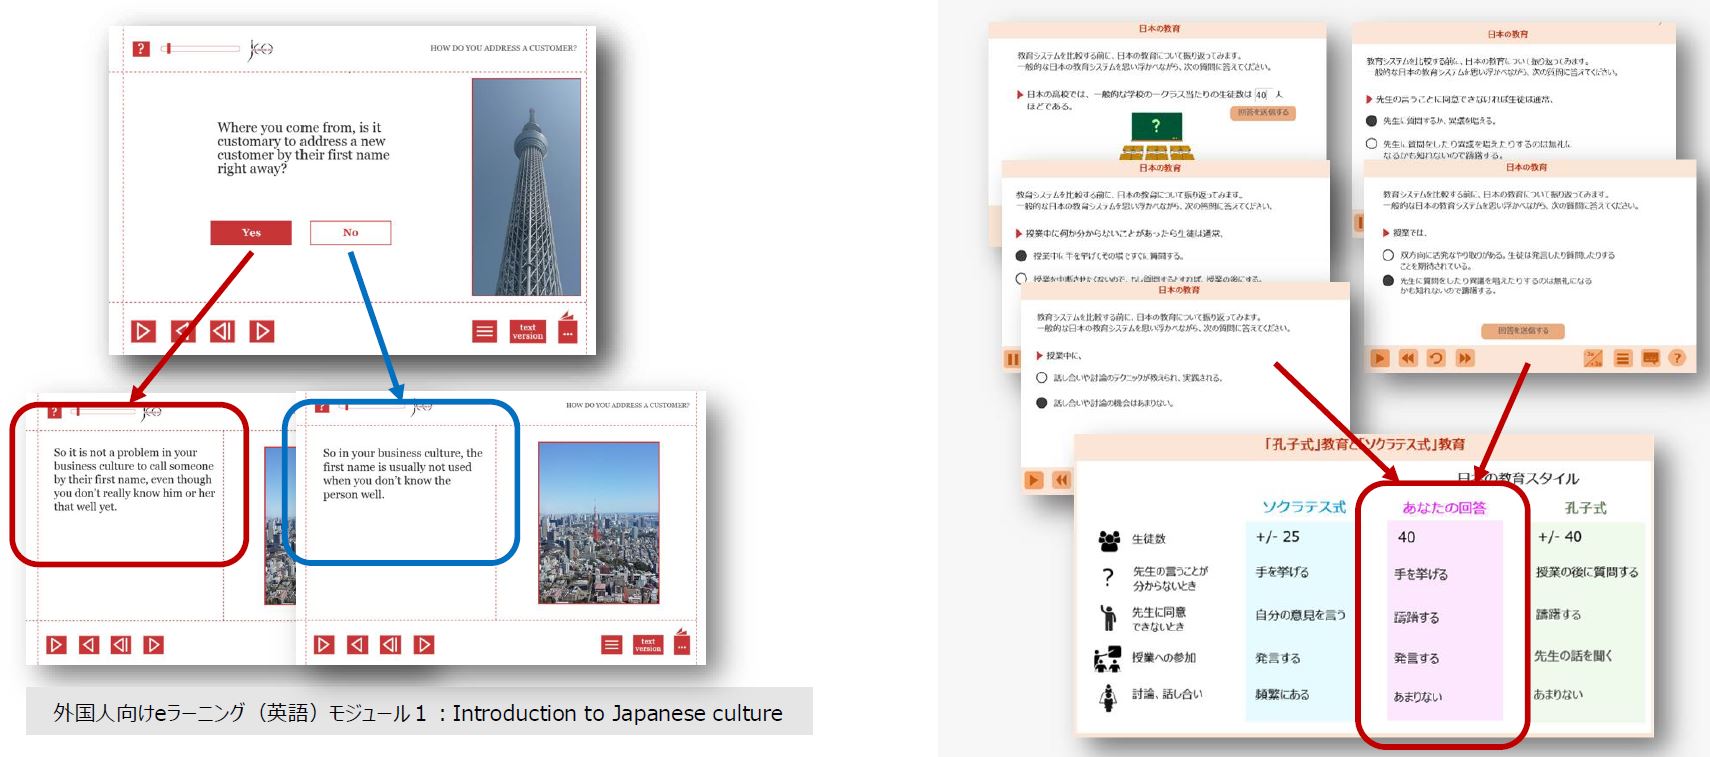Click the Tokyo Tower cityscape photo
The height and width of the screenshot is (757, 1710).
click(599, 523)
